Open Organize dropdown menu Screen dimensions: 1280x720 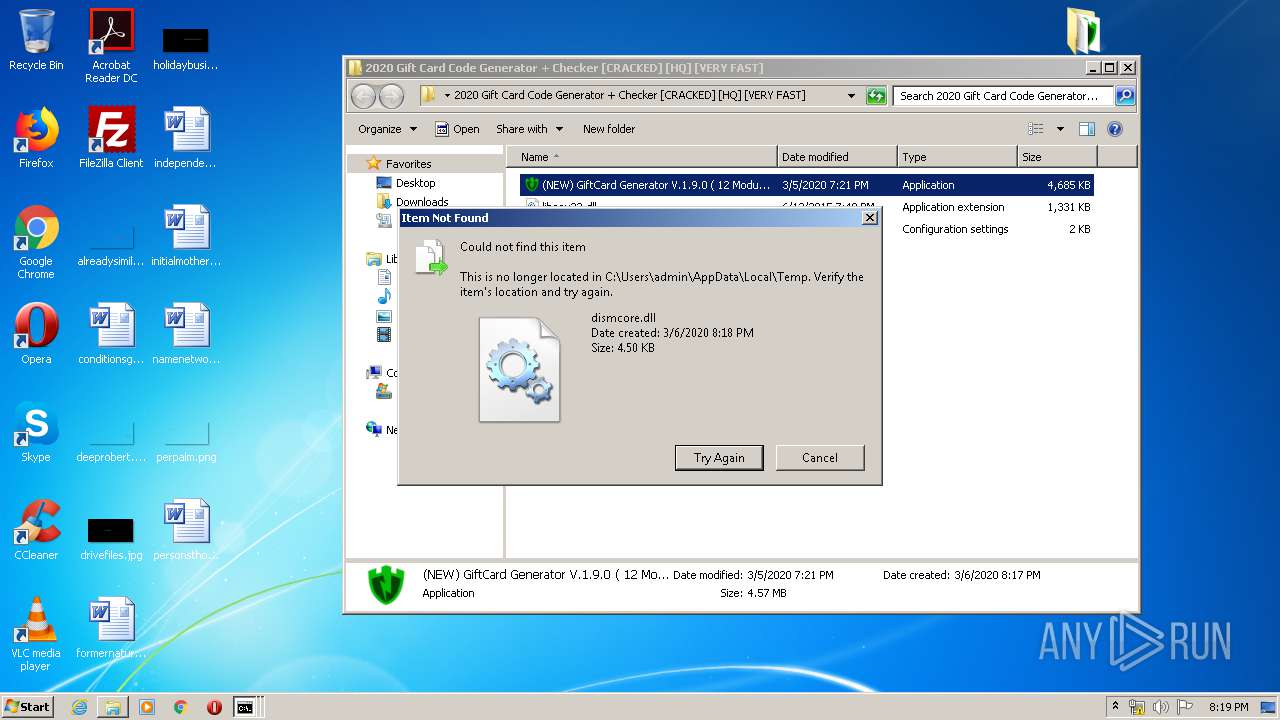387,129
